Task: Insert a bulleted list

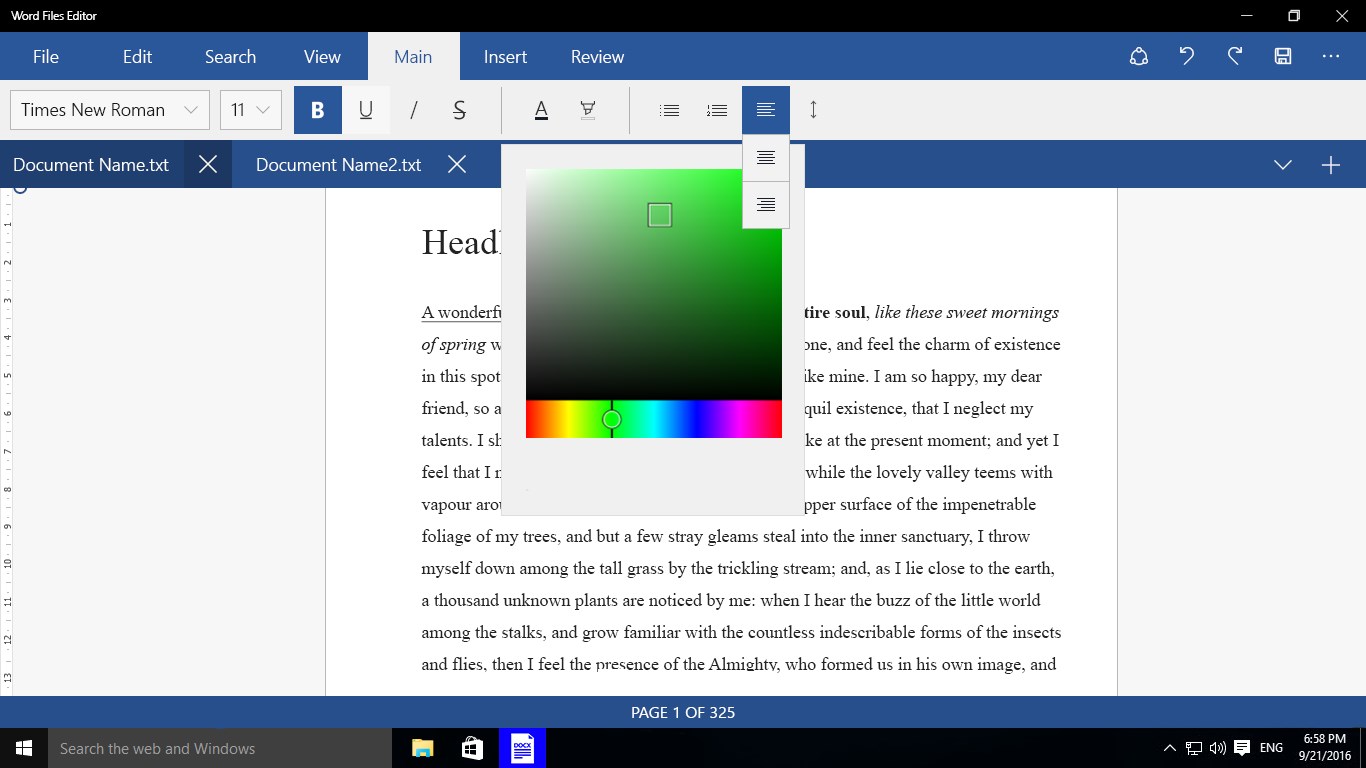Action: click(x=669, y=110)
